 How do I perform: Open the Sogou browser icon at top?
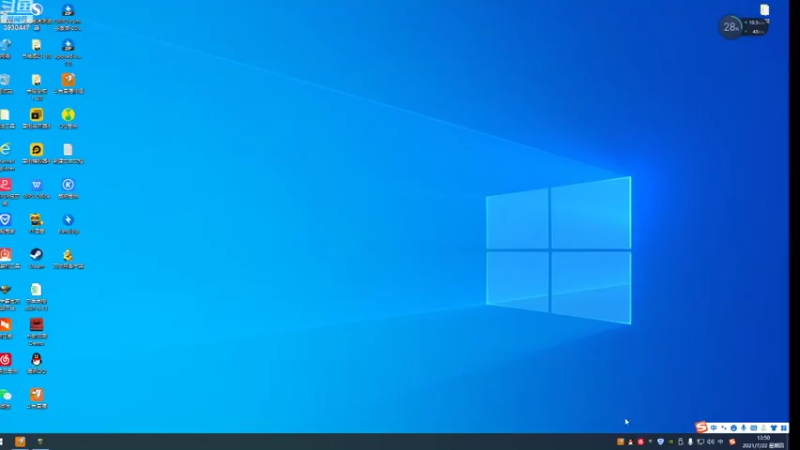click(x=36, y=9)
